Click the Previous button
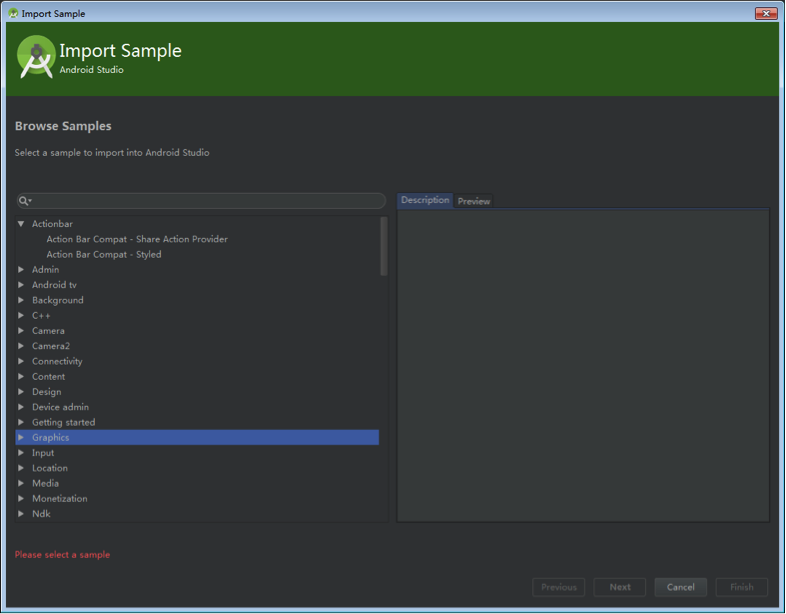Viewport: 786px width, 614px height. 558,587
